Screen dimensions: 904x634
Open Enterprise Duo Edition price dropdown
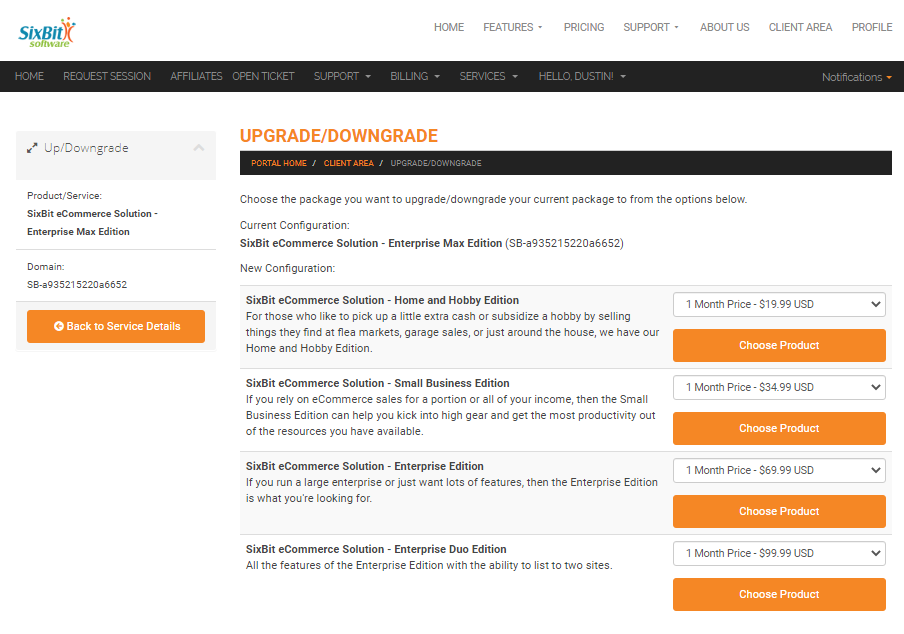coord(779,553)
